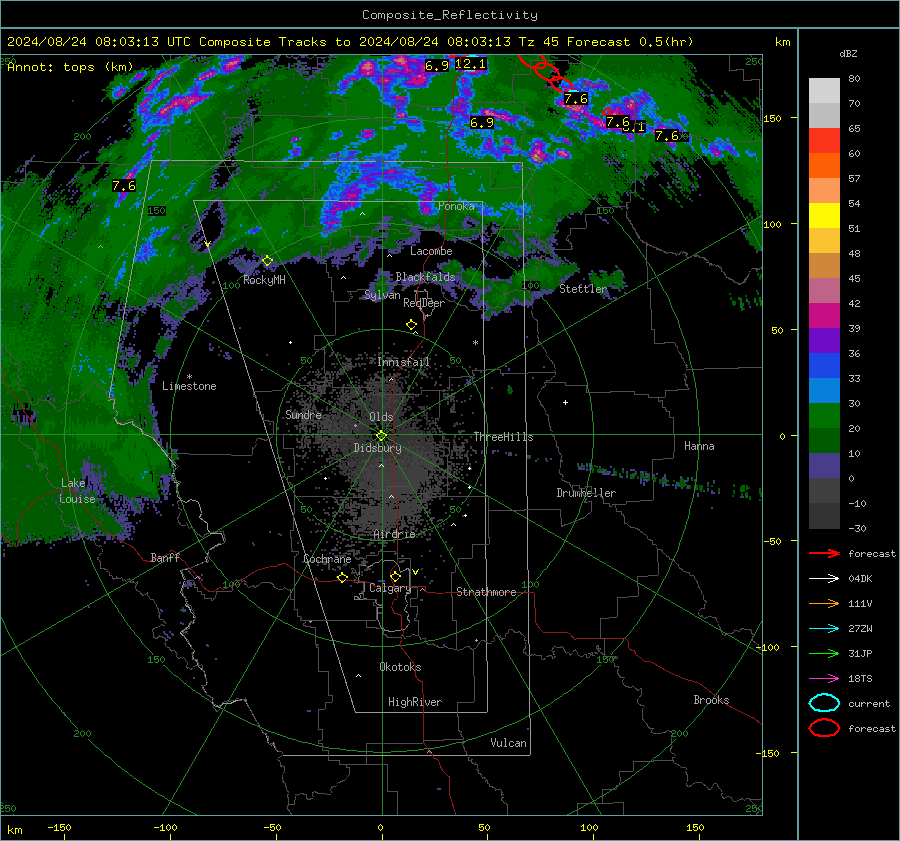Image resolution: width=900 pixels, height=841 pixels.
Task: Click the Lake Louise label
Action: point(77,491)
